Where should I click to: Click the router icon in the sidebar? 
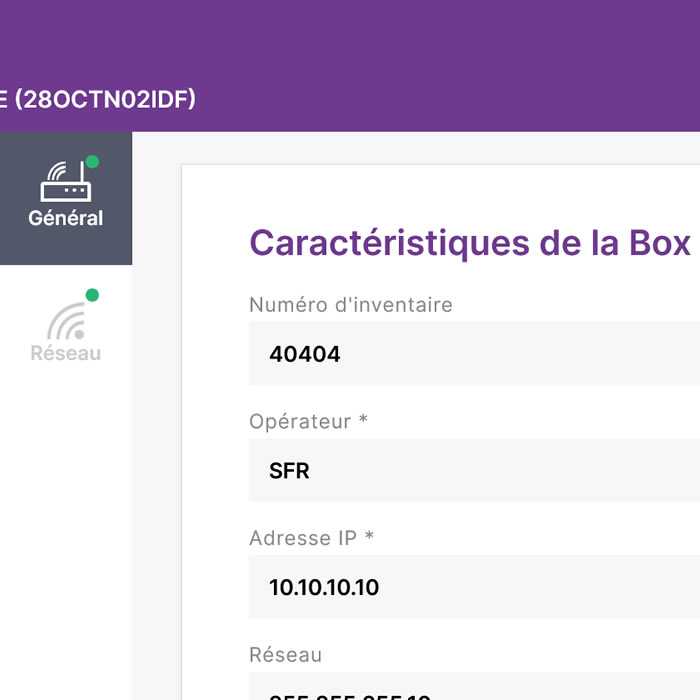coord(66,181)
